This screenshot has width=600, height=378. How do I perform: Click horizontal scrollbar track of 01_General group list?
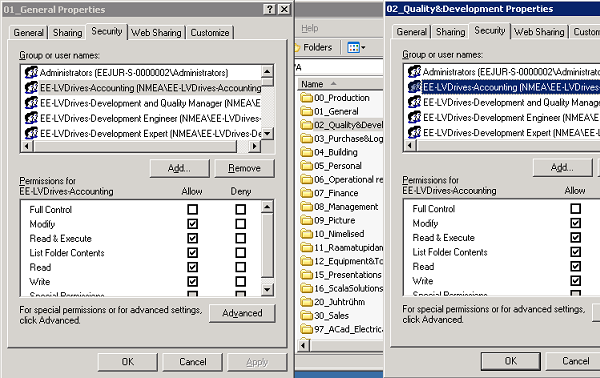[x=243, y=146]
